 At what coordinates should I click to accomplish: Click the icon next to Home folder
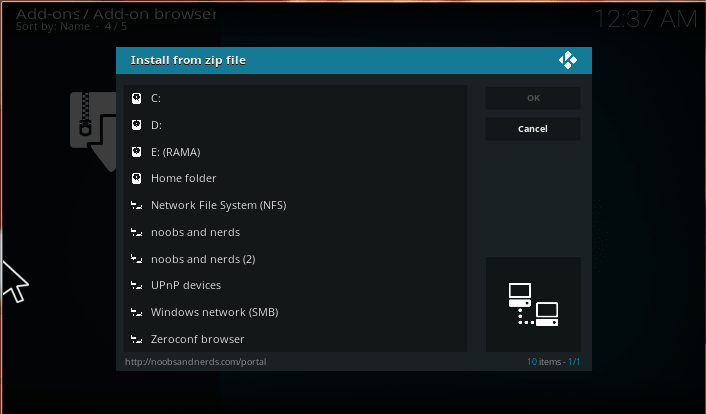136,178
